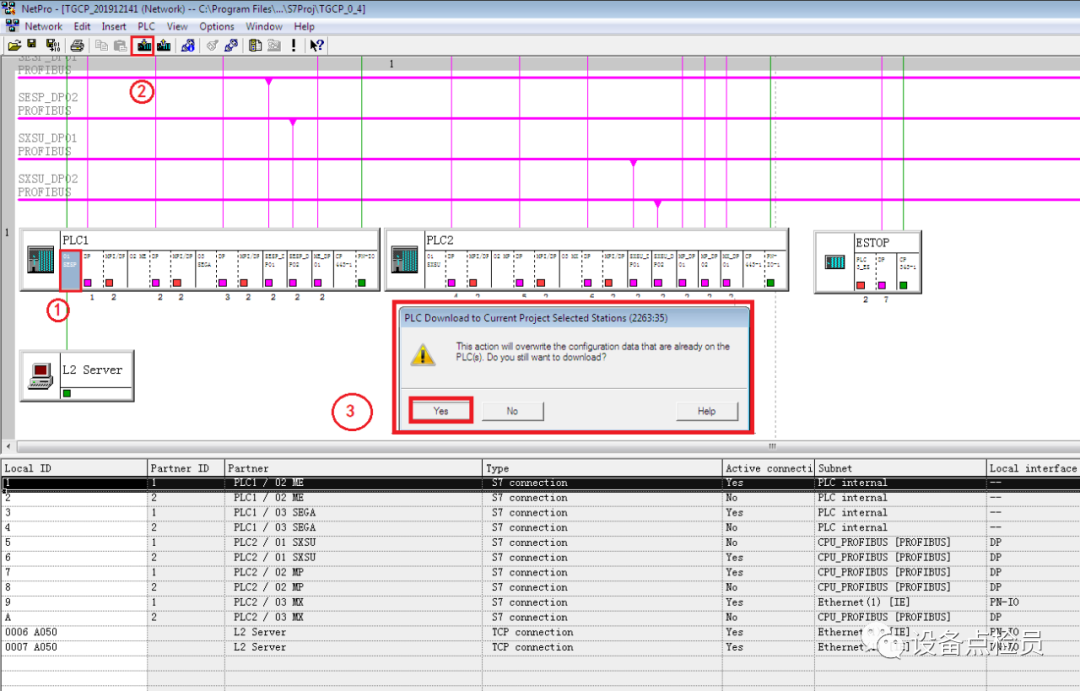Screen dimensions: 1080x691
Task: Click the Local ID column header
Action: click(x=74, y=468)
